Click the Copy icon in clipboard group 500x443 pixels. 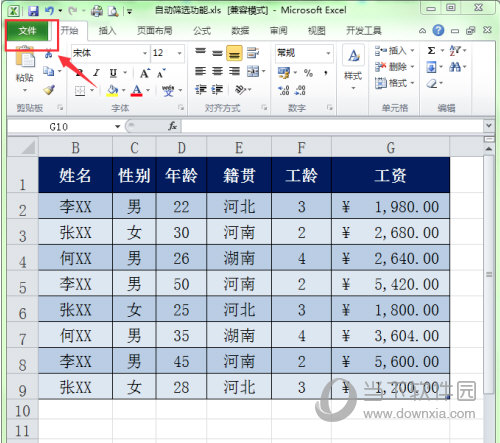49,71
